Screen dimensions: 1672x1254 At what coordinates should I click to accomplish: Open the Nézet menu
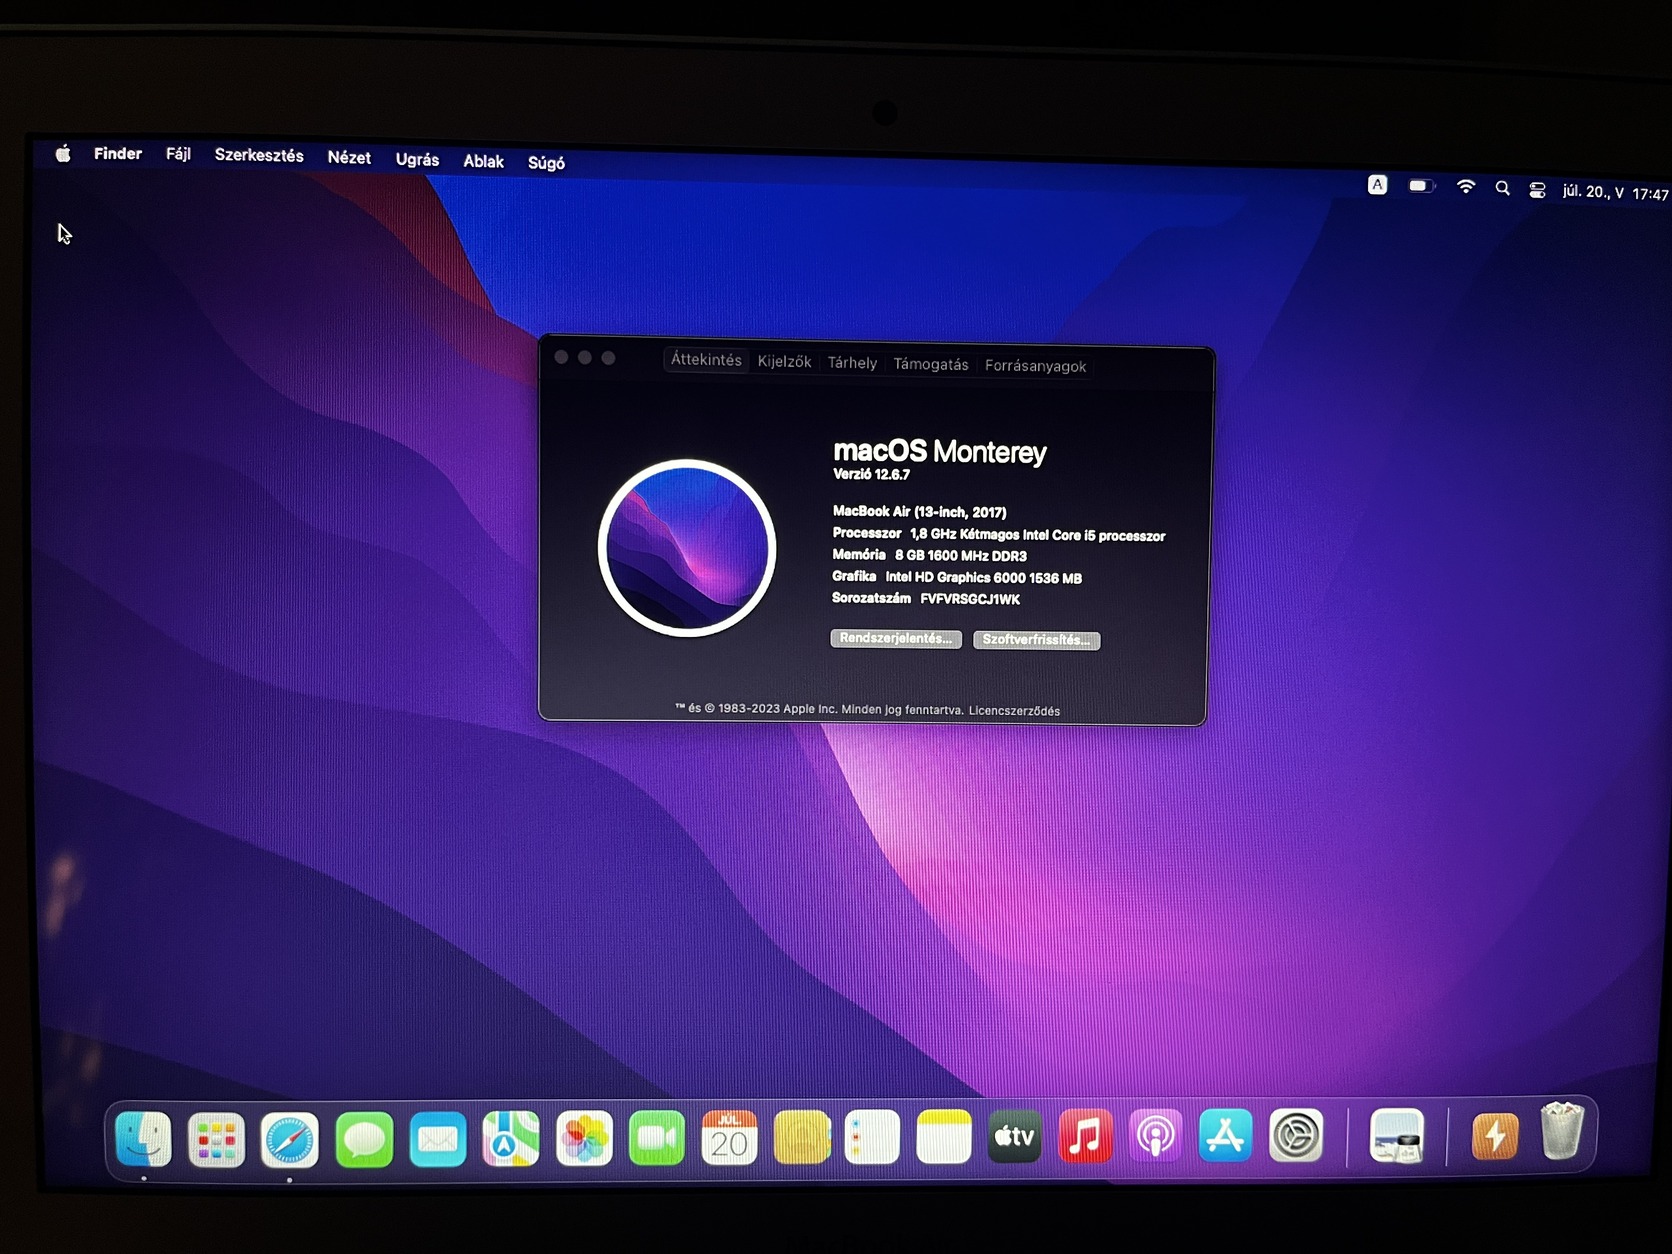pos(349,158)
